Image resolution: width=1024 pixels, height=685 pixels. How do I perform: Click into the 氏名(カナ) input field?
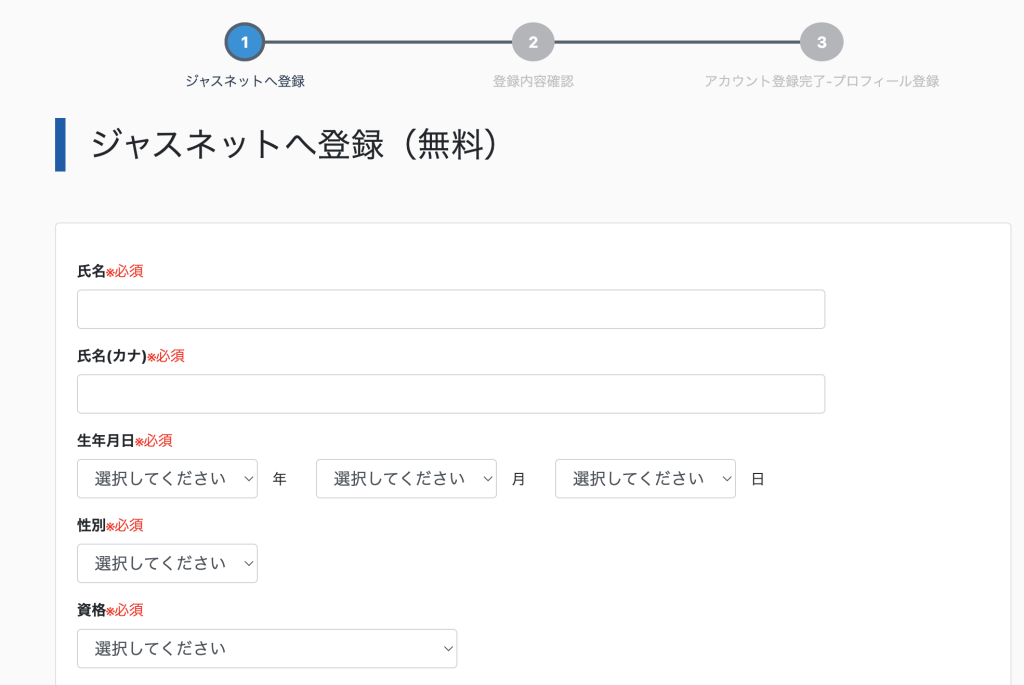450,394
